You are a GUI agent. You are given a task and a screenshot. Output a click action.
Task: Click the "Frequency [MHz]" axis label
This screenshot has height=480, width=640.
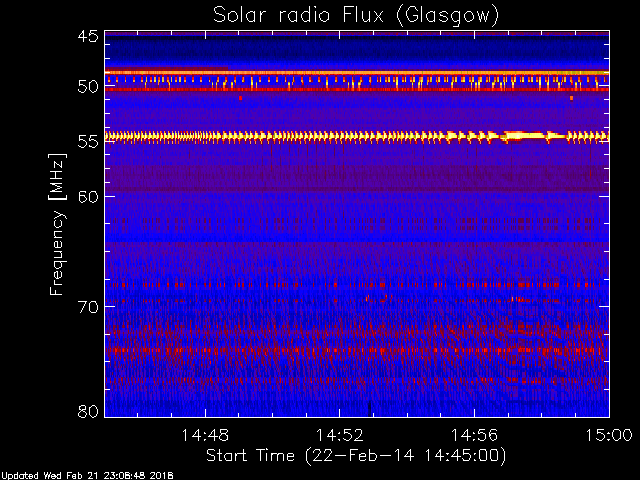[57, 224]
